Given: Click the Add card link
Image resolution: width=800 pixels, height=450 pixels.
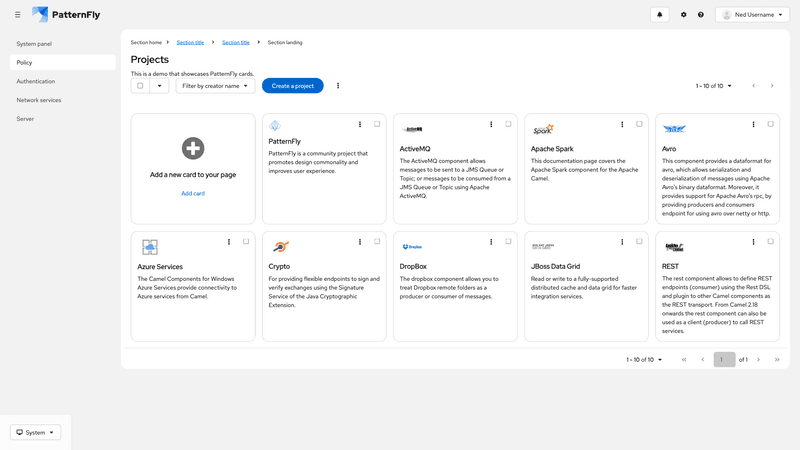Looking at the screenshot, I should coord(193,193).
